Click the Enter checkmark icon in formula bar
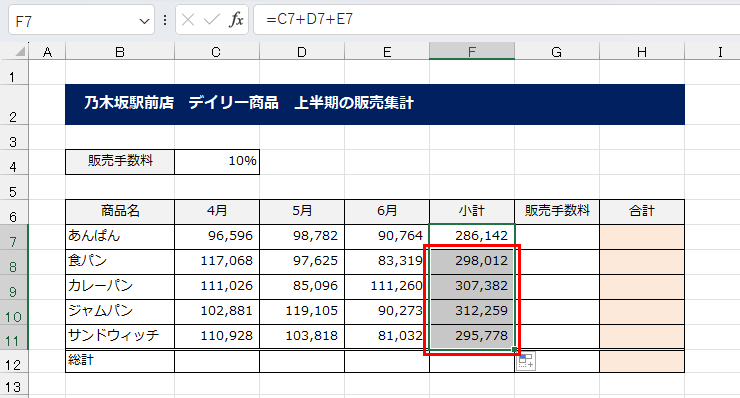 point(211,20)
